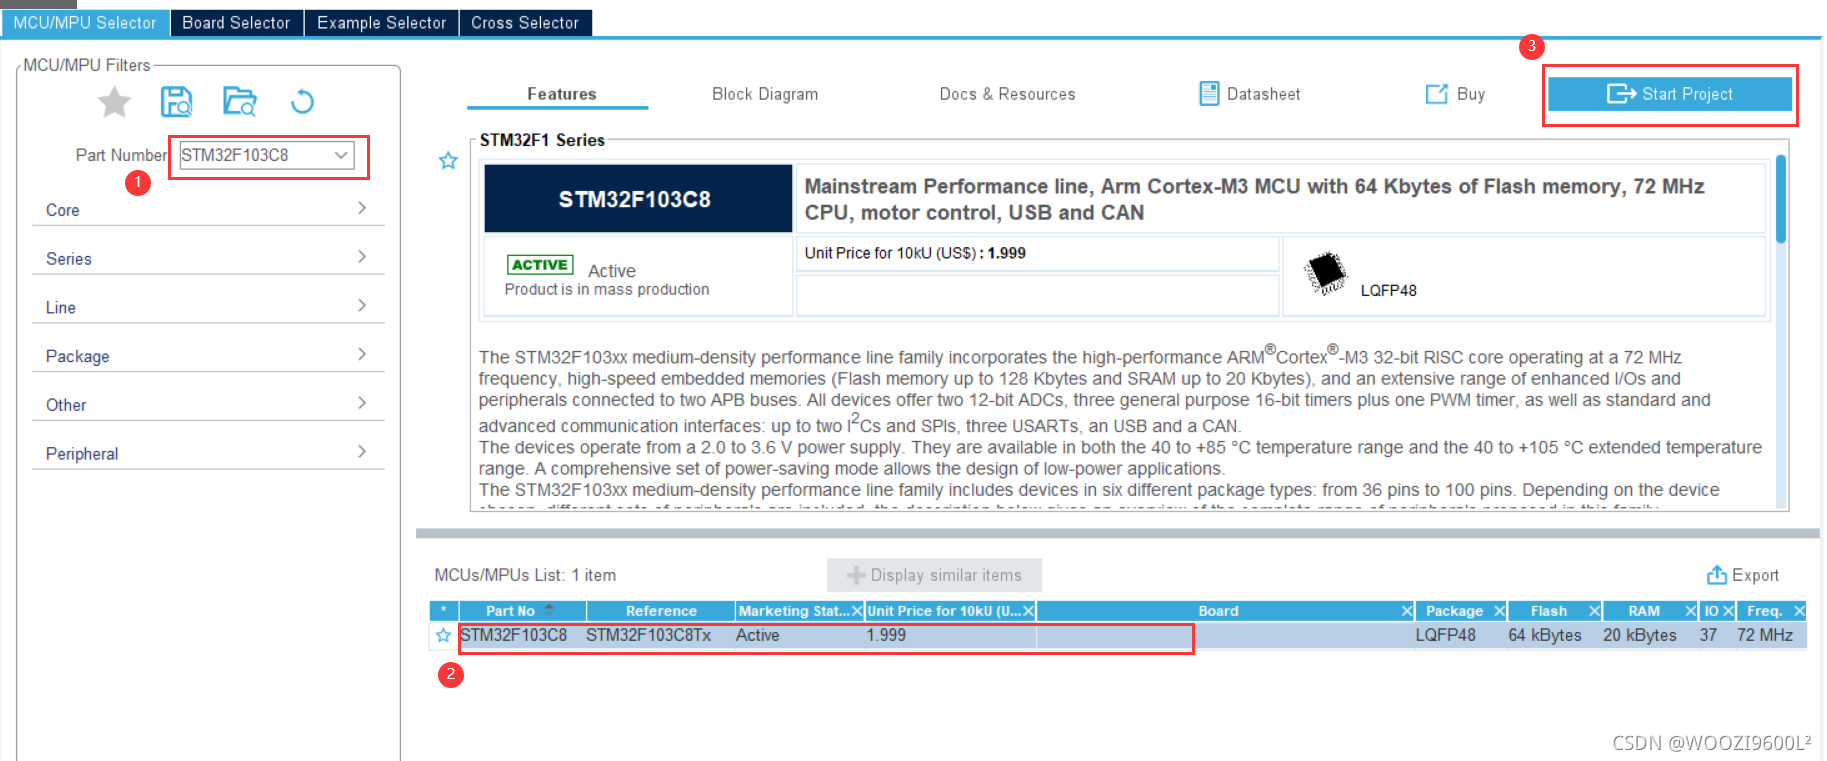Image resolution: width=1827 pixels, height=761 pixels.
Task: Switch to Board Selector tab
Action: [x=236, y=22]
